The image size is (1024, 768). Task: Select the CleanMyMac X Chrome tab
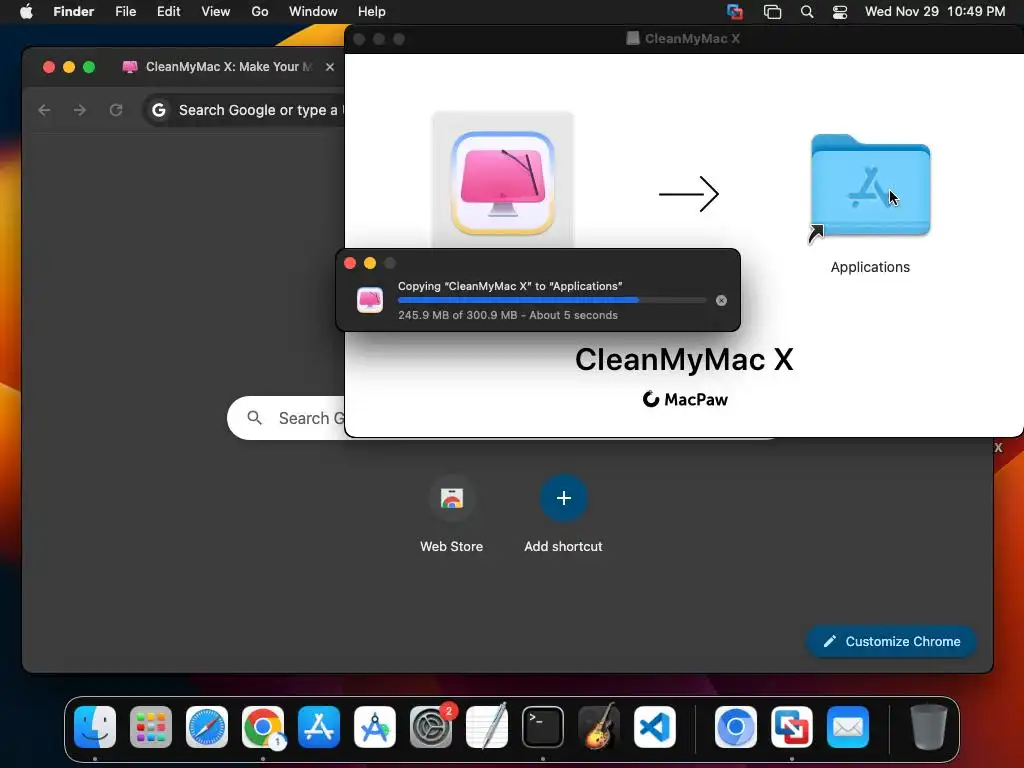pos(219,67)
